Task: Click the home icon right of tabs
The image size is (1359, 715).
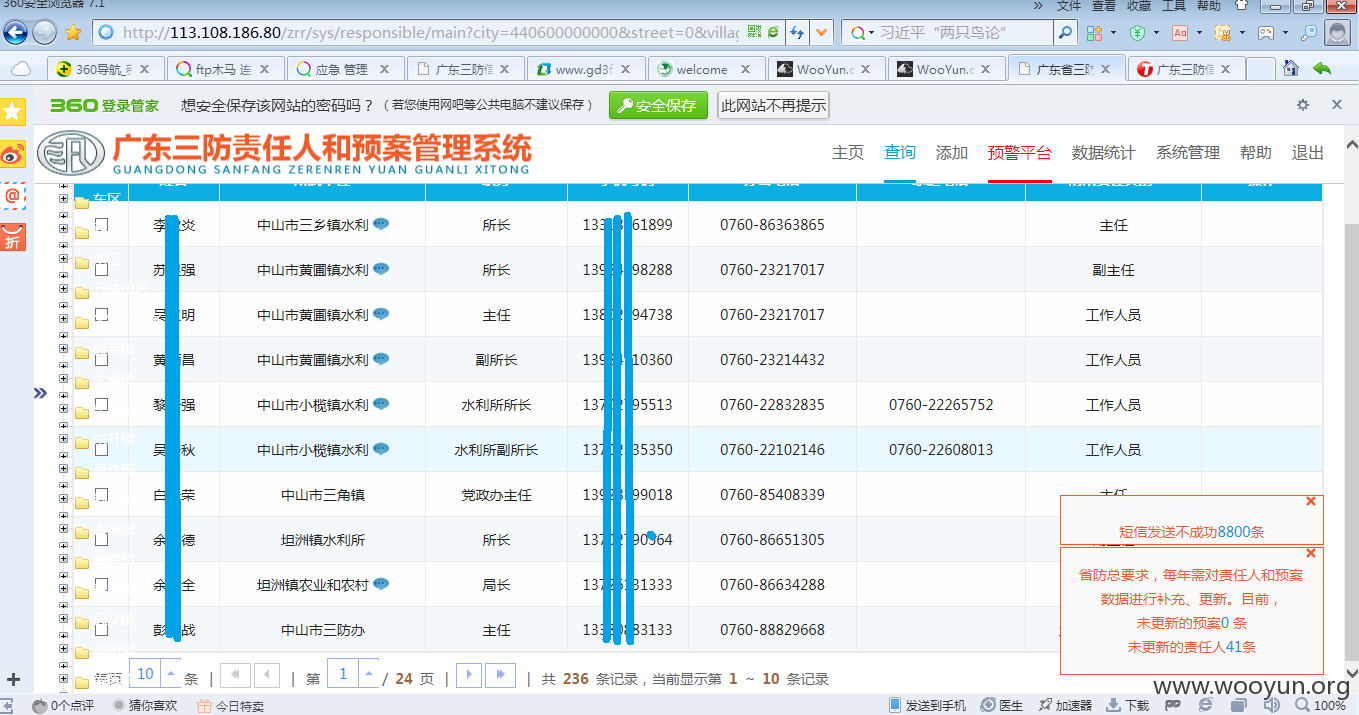Action: pos(1291,68)
